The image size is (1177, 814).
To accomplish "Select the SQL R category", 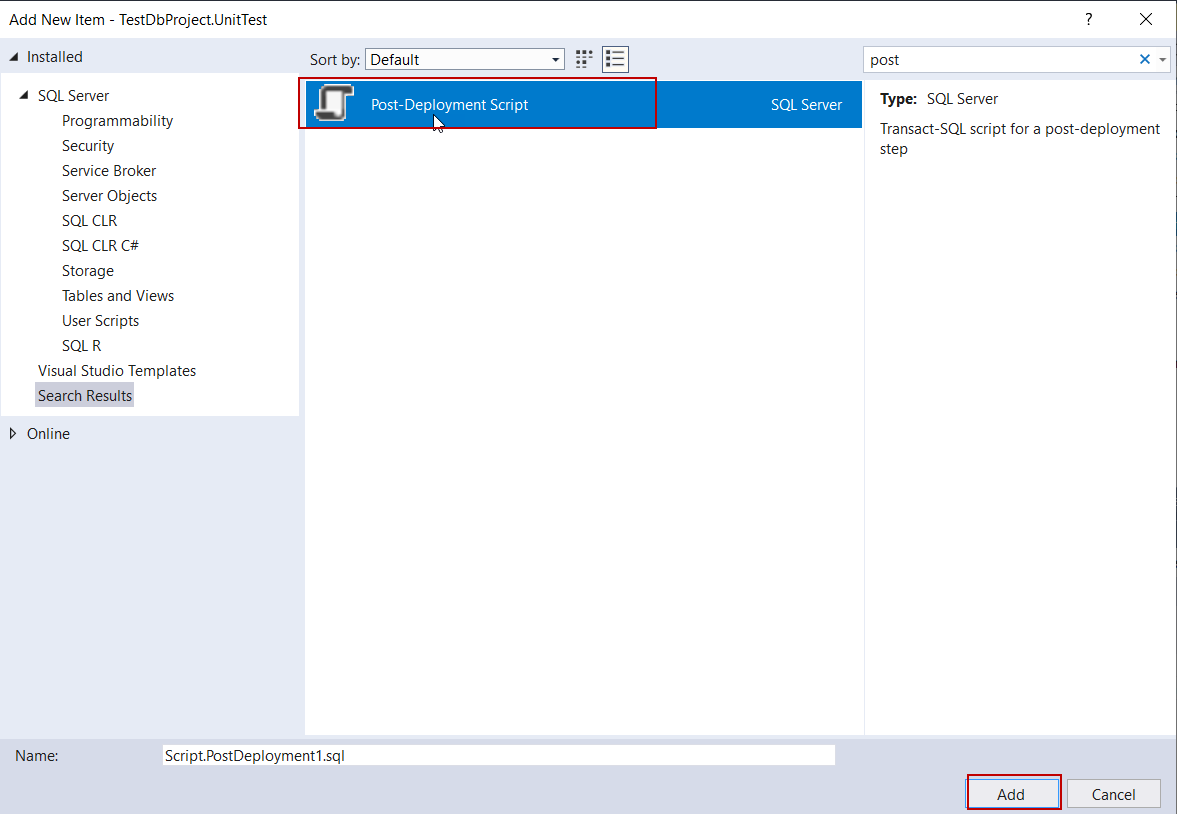I will [81, 345].
